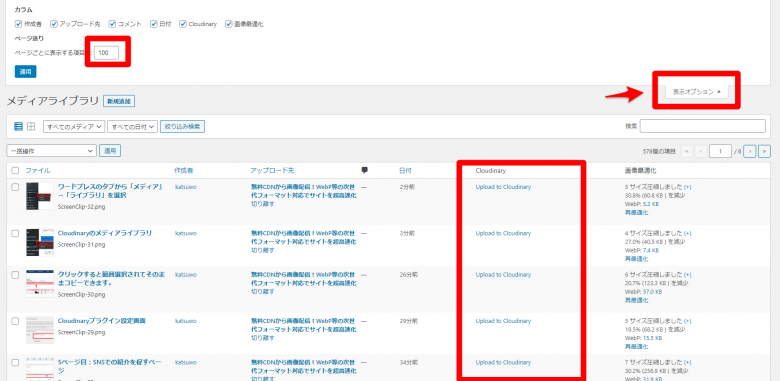The height and width of the screenshot is (381, 780).
Task: Open thumbnail of ScreenClip-29.png
Action: coord(40,330)
